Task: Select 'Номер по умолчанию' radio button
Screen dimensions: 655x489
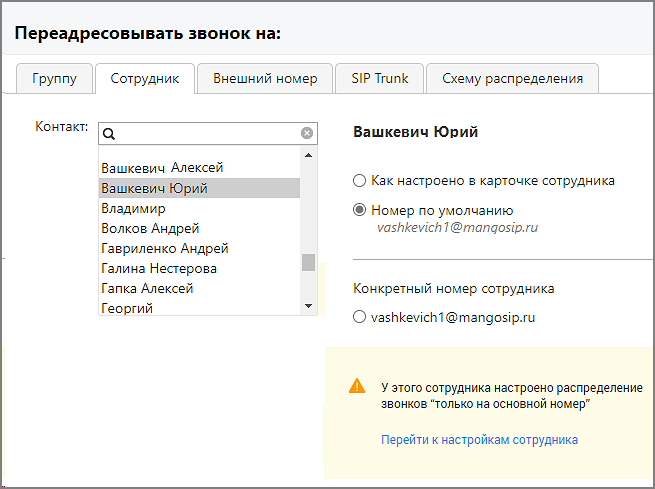Action: click(359, 210)
